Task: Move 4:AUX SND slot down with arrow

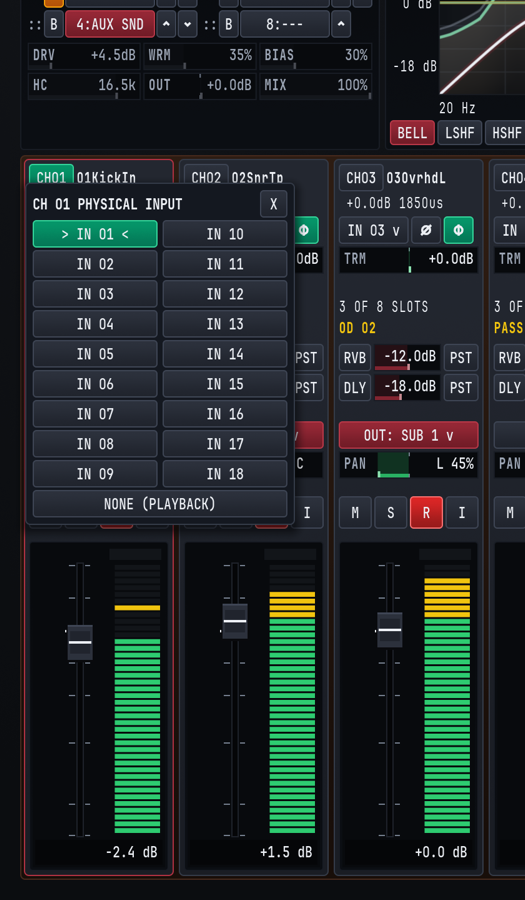Action: 188,24
